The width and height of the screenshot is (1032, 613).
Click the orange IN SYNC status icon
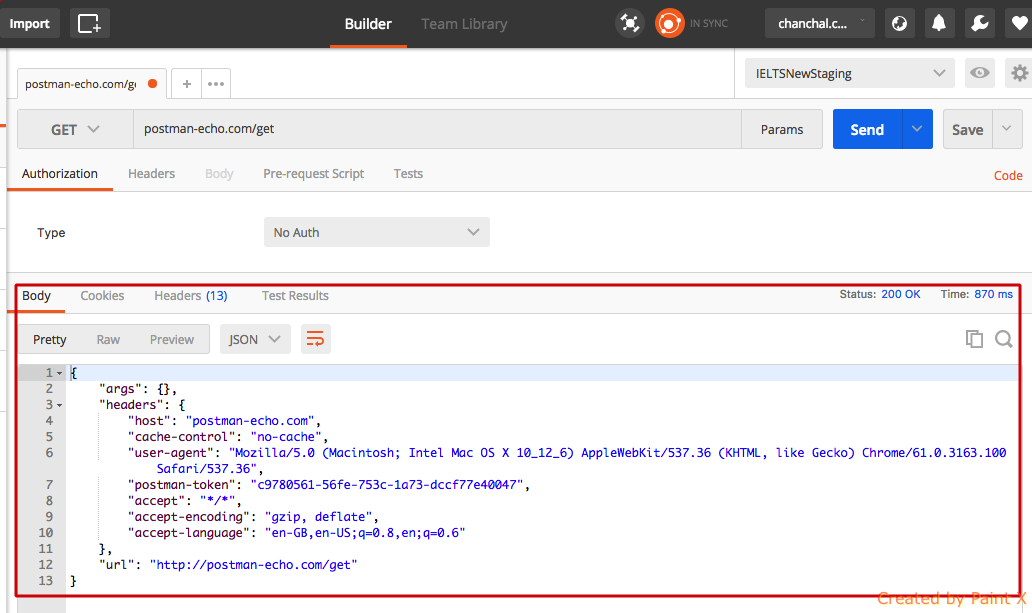(x=670, y=23)
